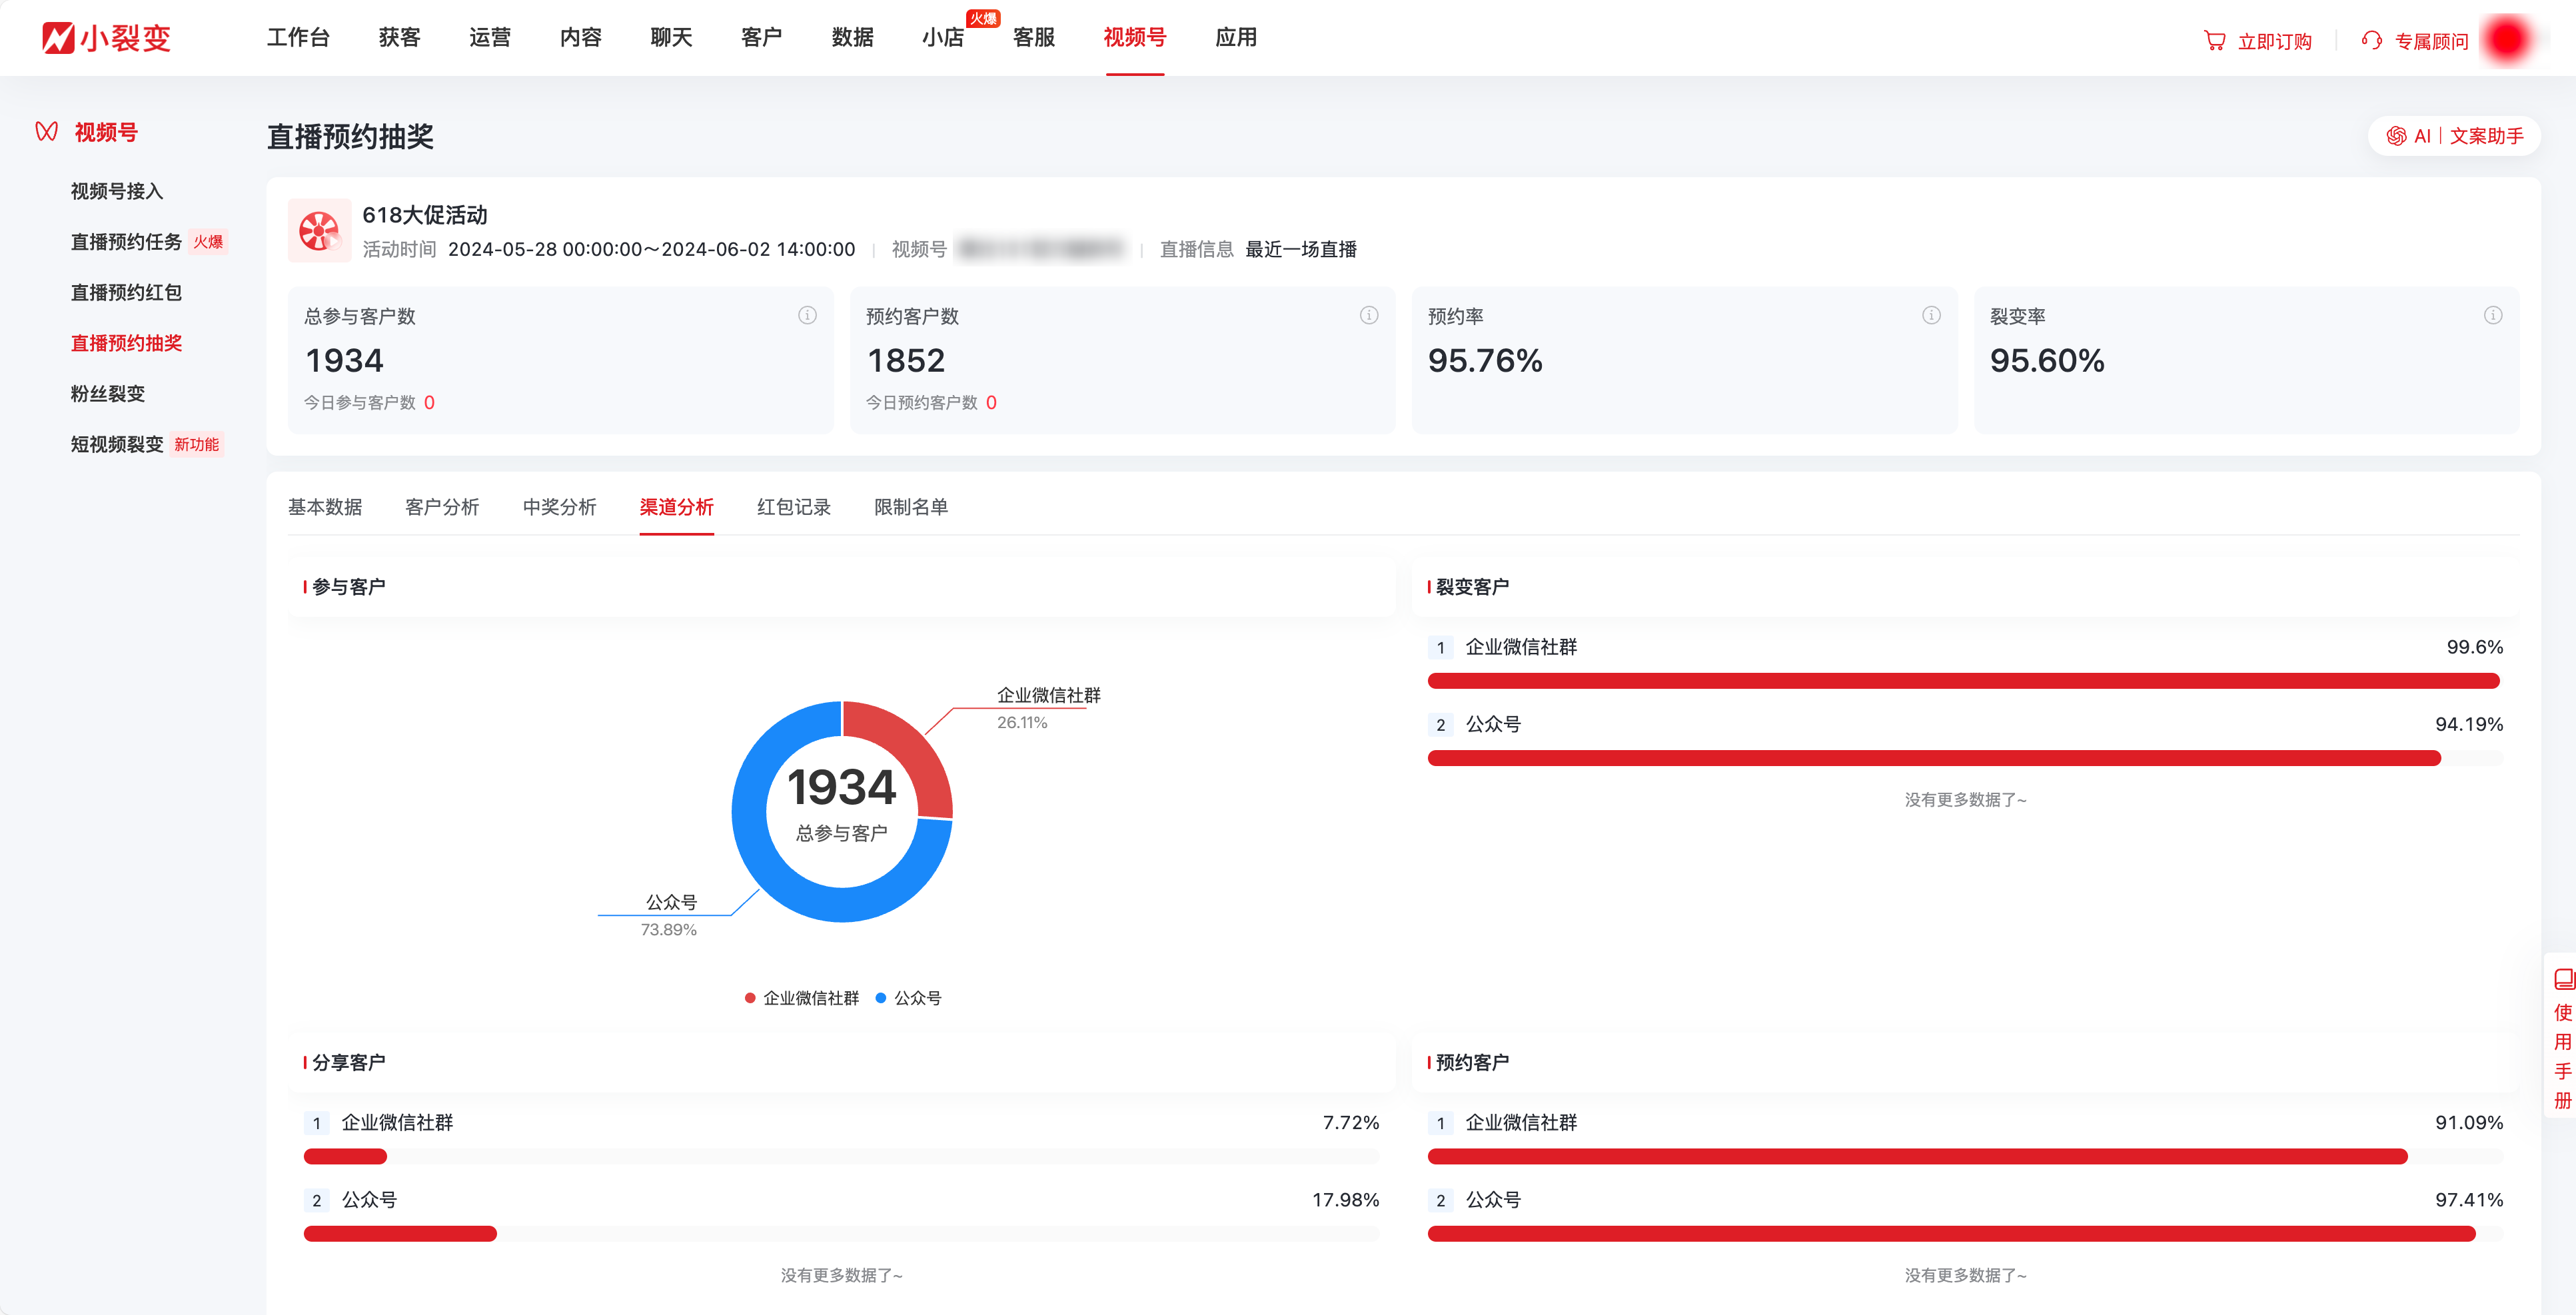The image size is (2576, 1315).
Task: Click info icon on 裂变率 card
Action: [x=2493, y=316]
